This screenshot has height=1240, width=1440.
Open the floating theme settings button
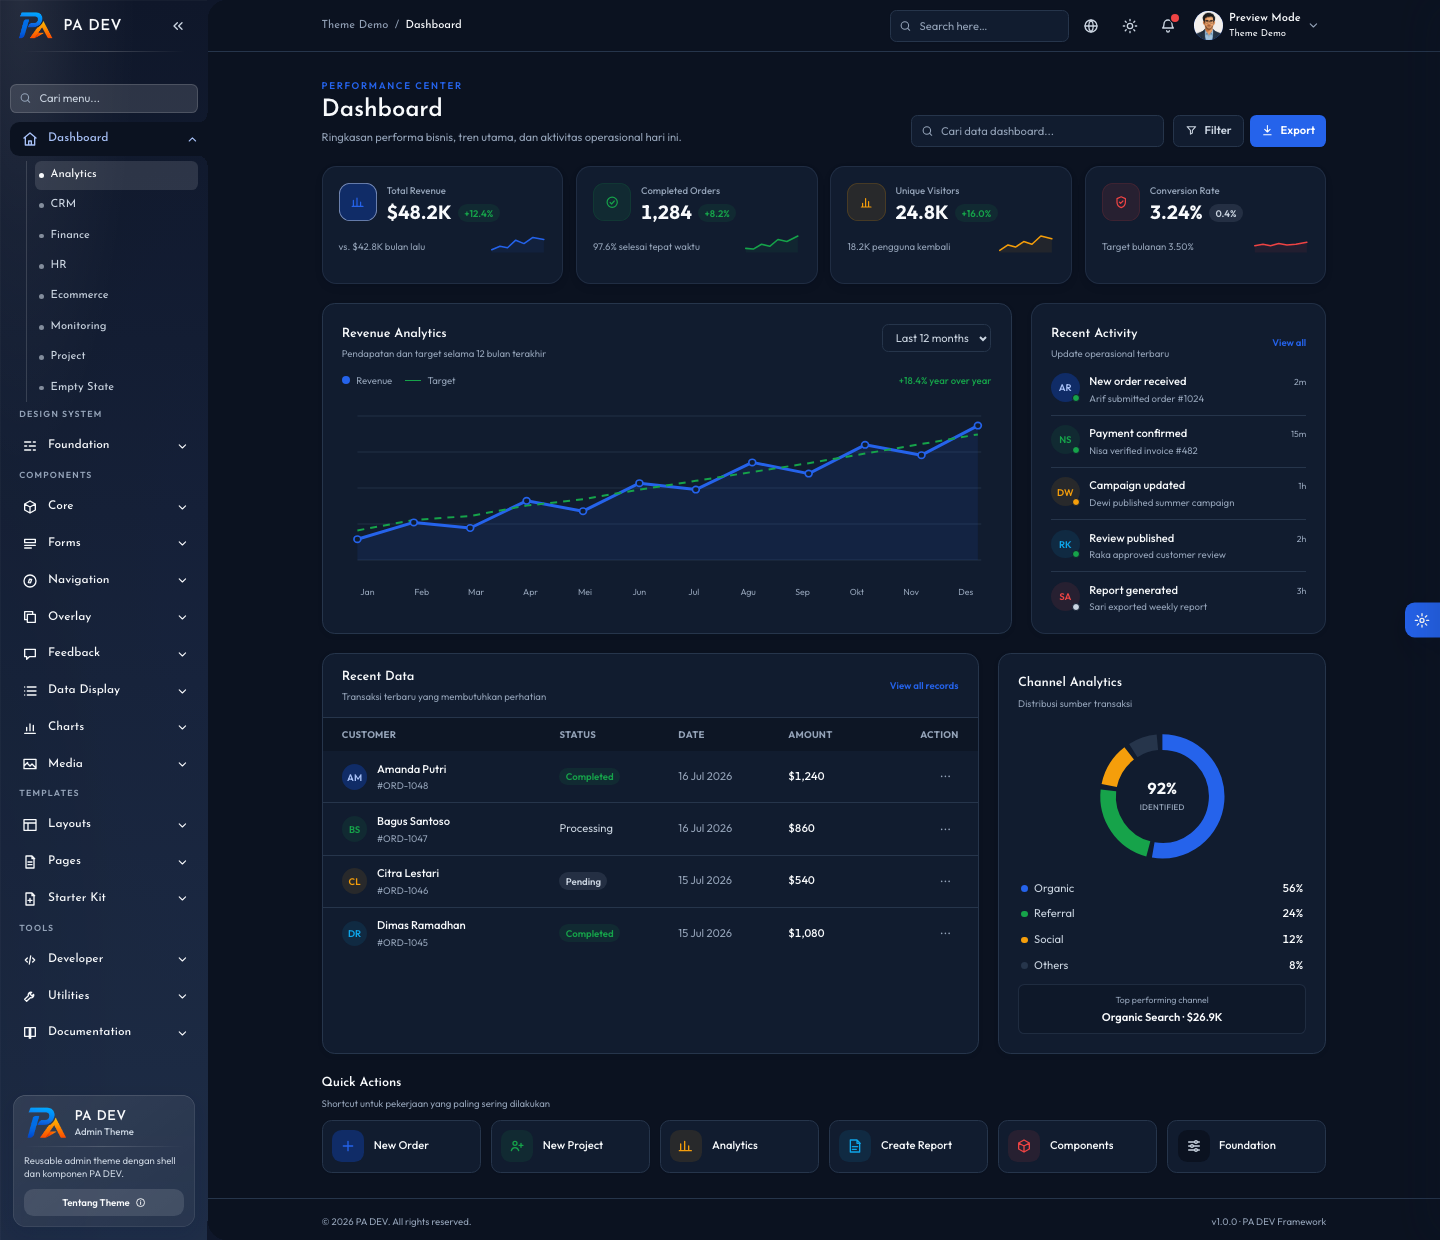[1422, 620]
